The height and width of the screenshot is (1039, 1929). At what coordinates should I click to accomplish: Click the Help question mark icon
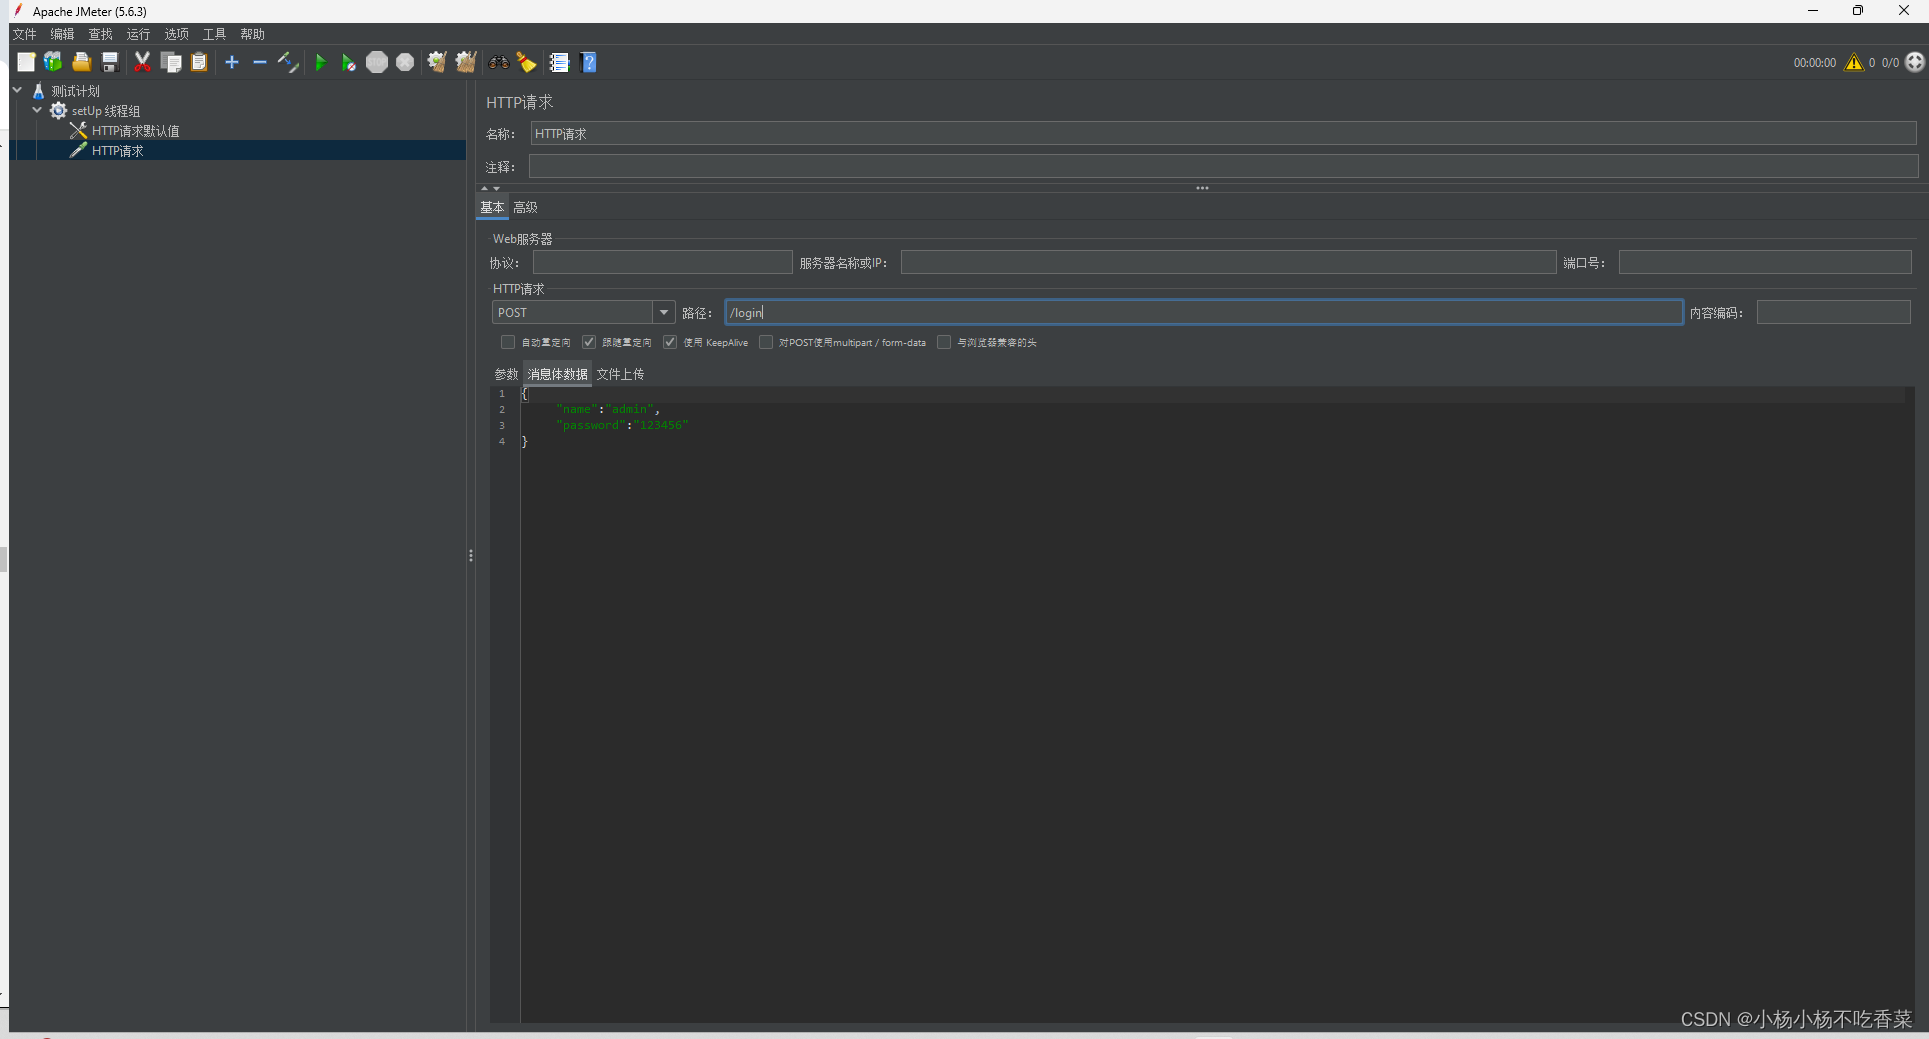point(589,62)
